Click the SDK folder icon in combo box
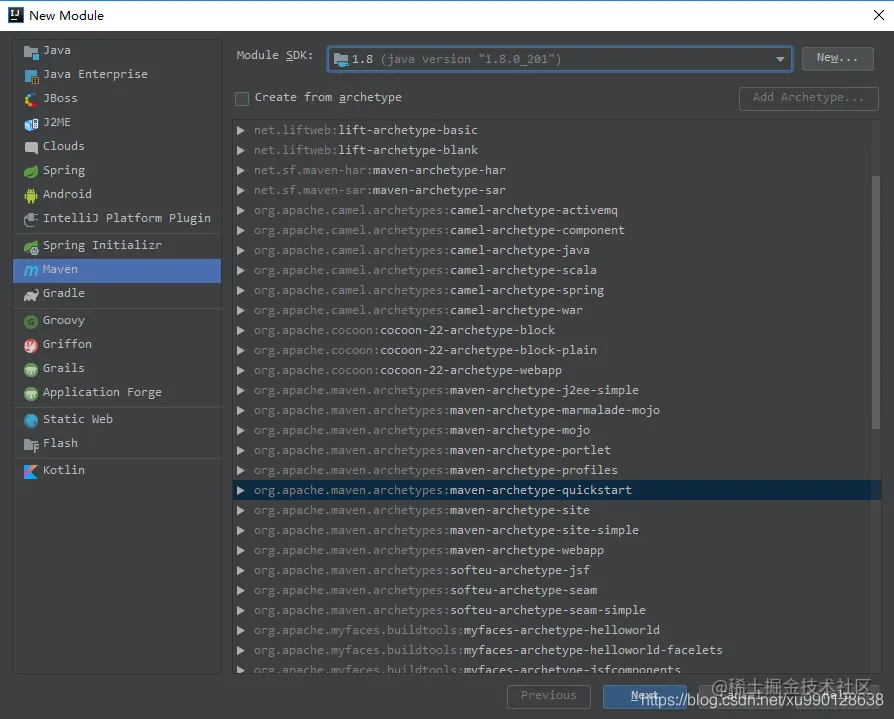894x719 pixels. point(341,59)
